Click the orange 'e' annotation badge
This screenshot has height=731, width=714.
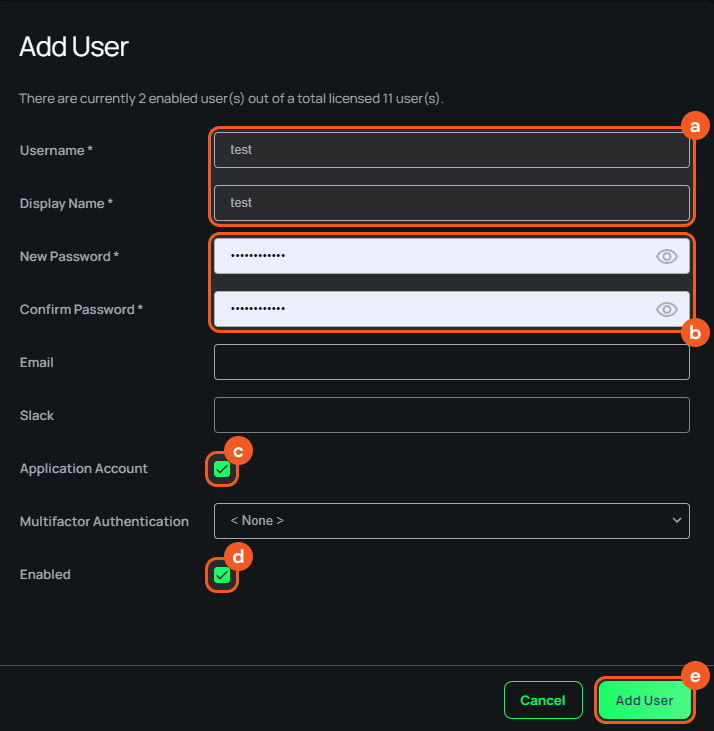click(x=694, y=676)
